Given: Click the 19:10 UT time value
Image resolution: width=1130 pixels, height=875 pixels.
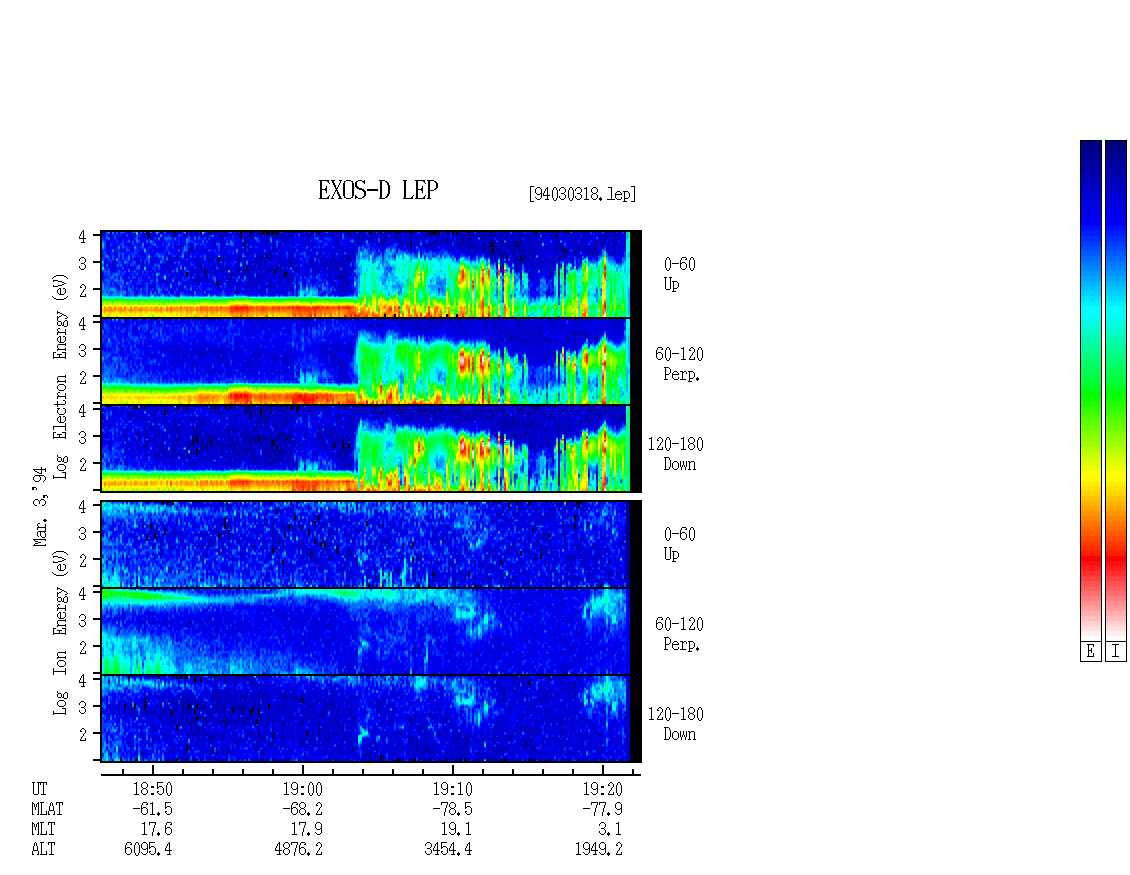Looking at the screenshot, I should point(453,789).
